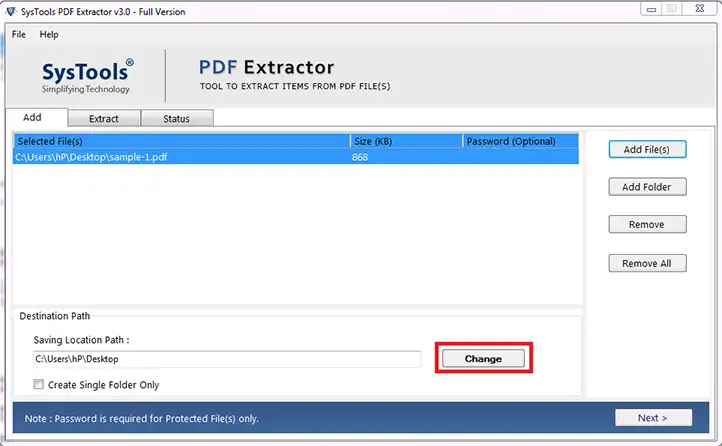Enable Create Single Folder Only checkbox
Viewport: 722px width, 446px height.
pyautogui.click(x=39, y=384)
